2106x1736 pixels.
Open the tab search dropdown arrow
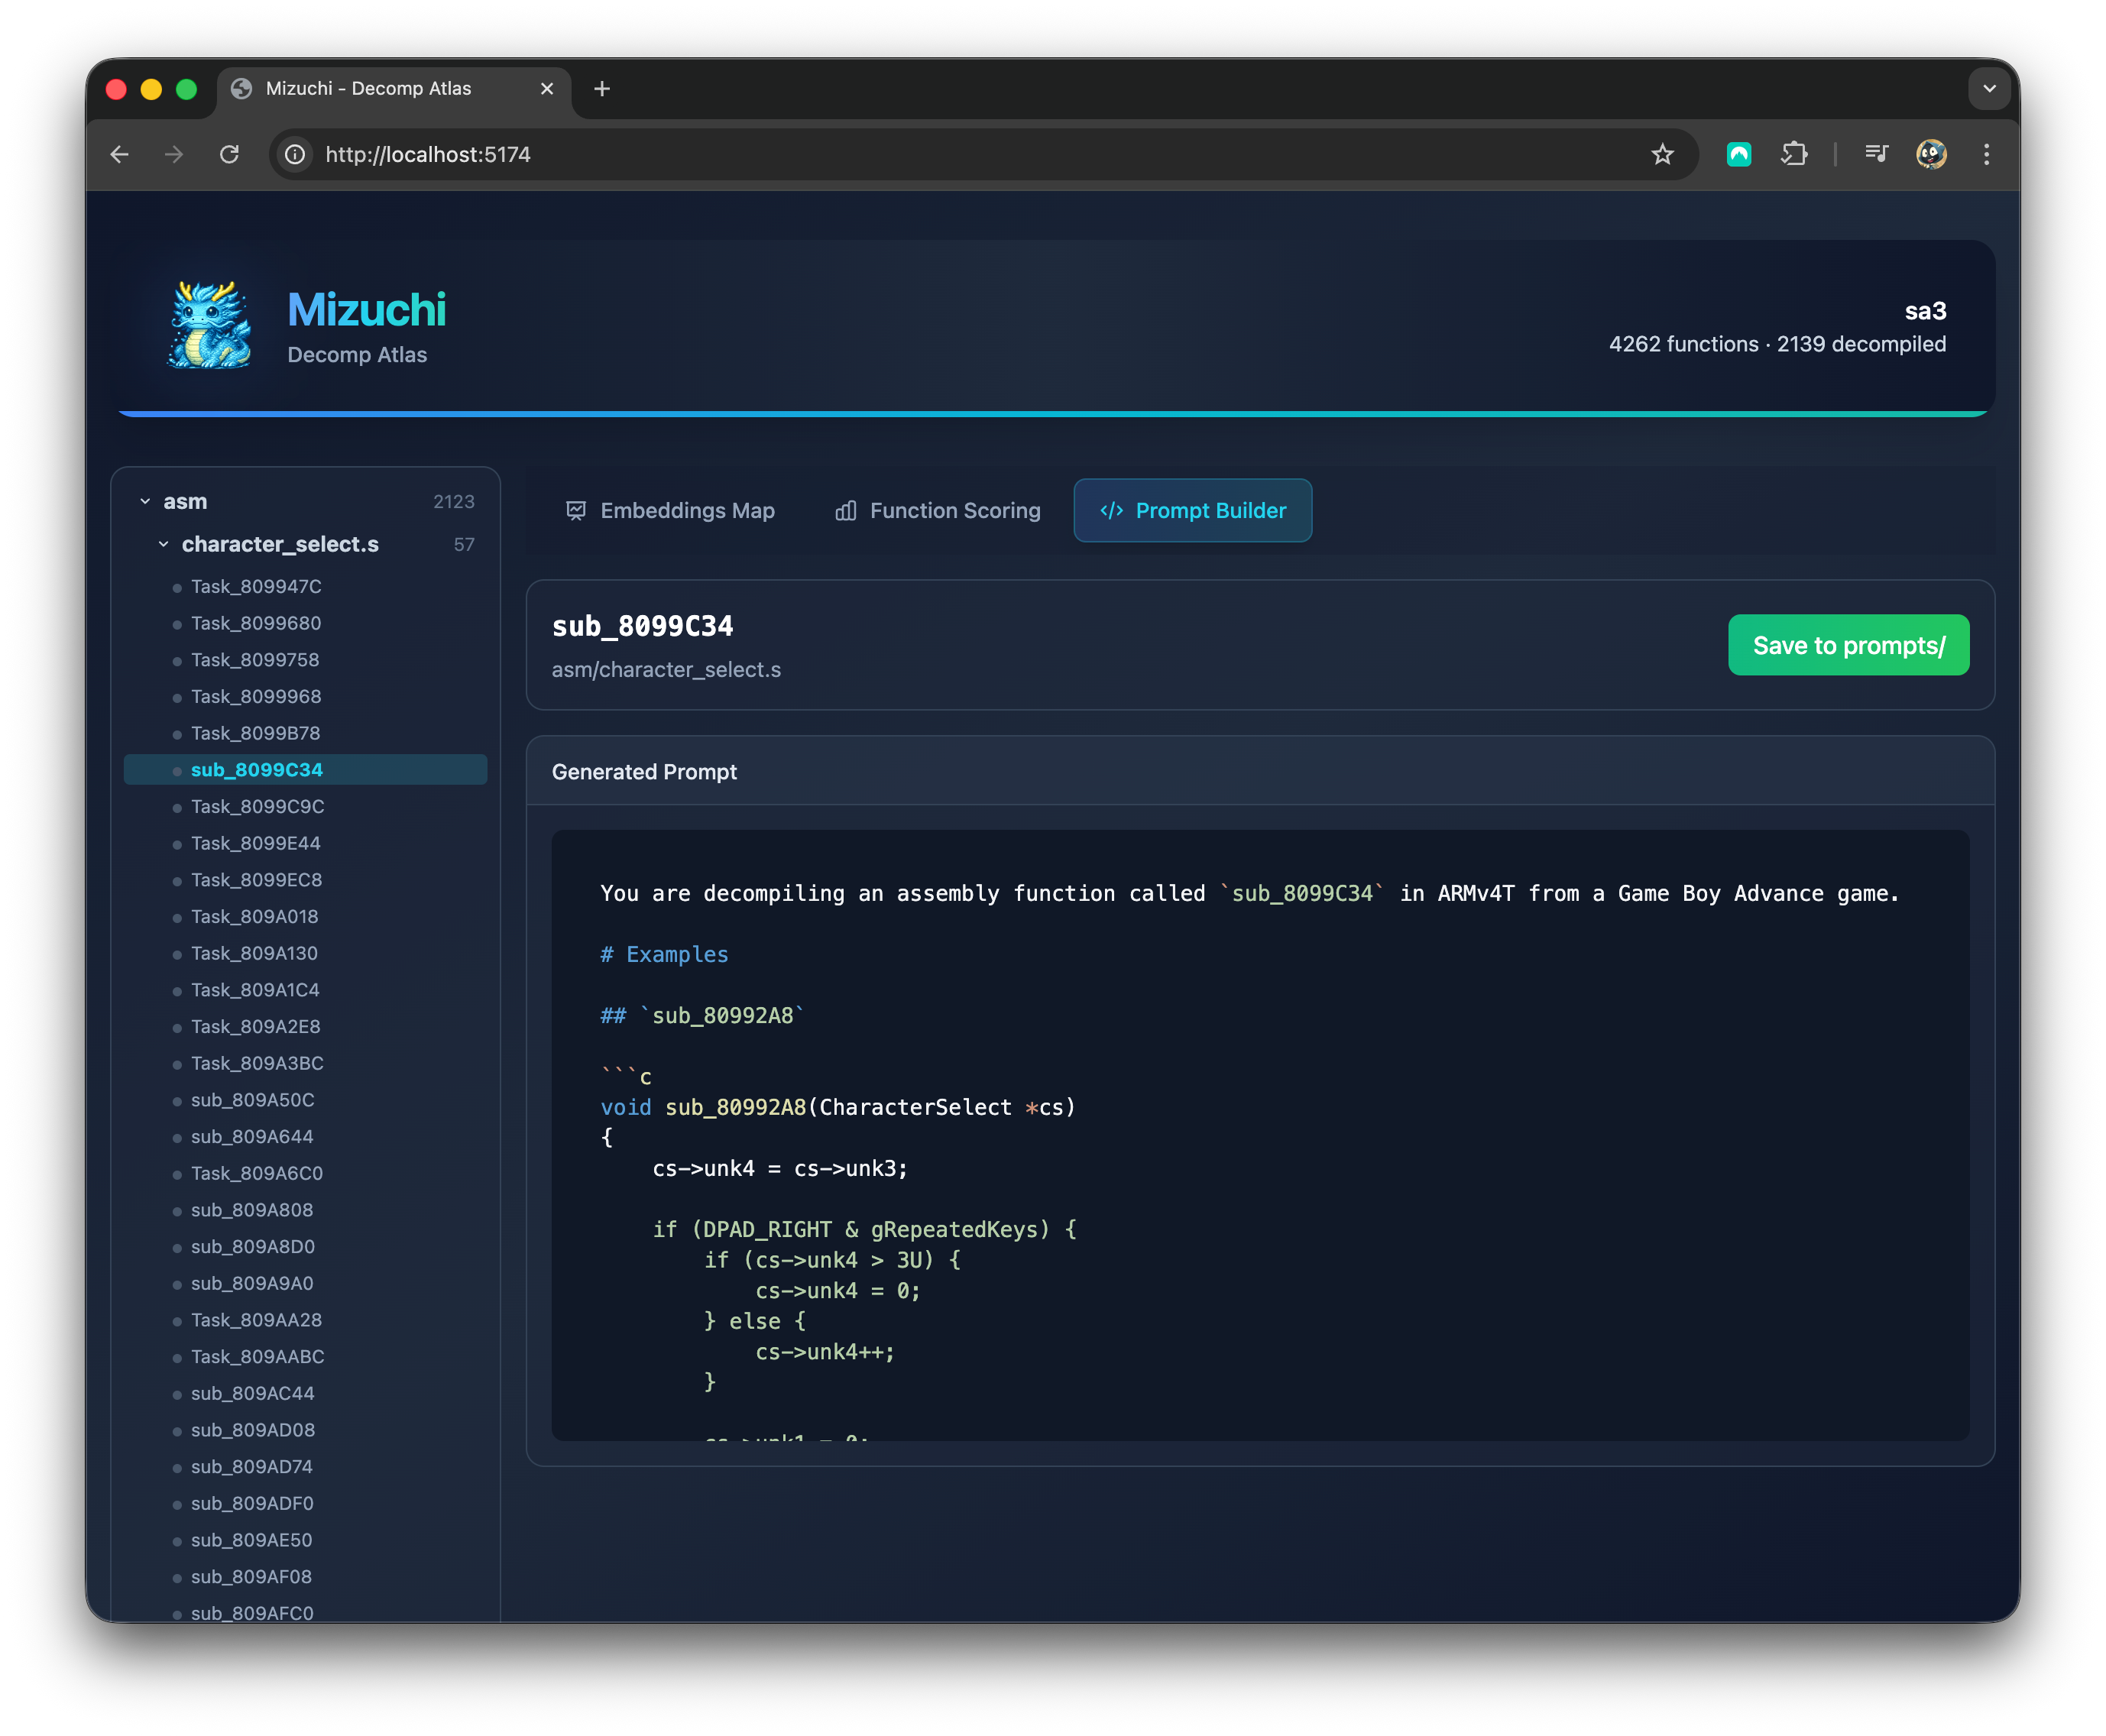tap(1989, 88)
